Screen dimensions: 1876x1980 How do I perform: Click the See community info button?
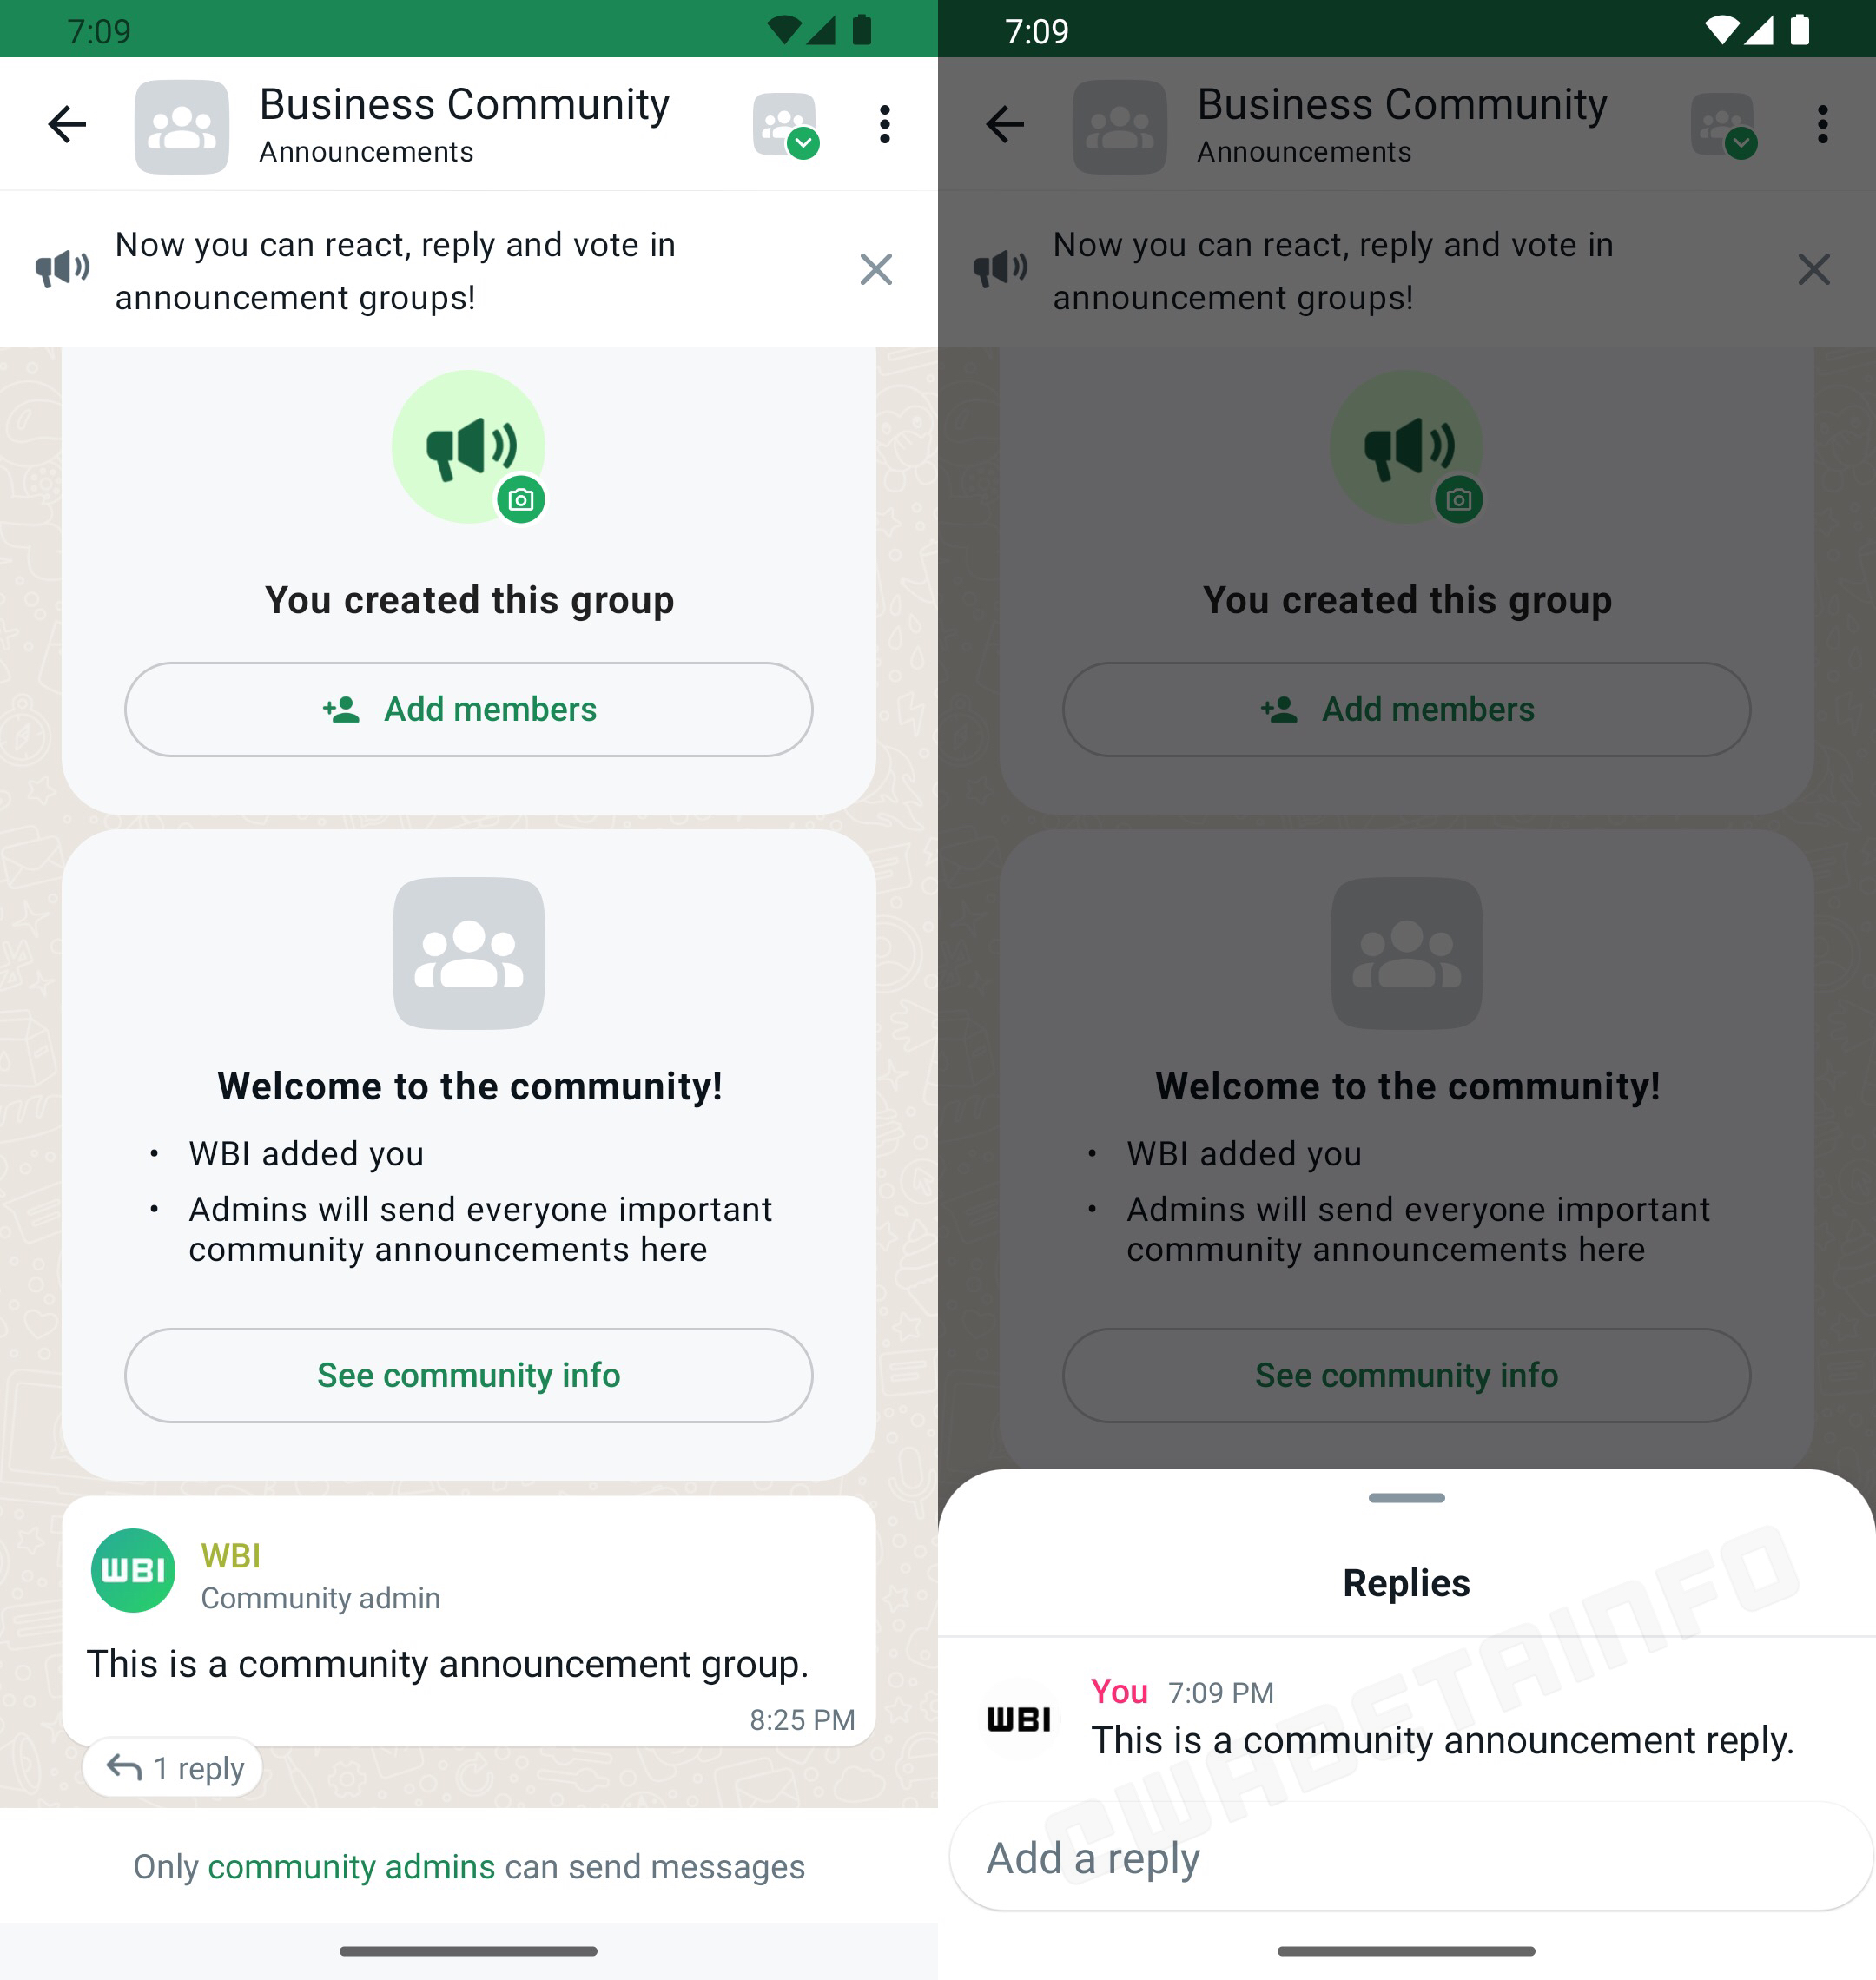tap(469, 1376)
